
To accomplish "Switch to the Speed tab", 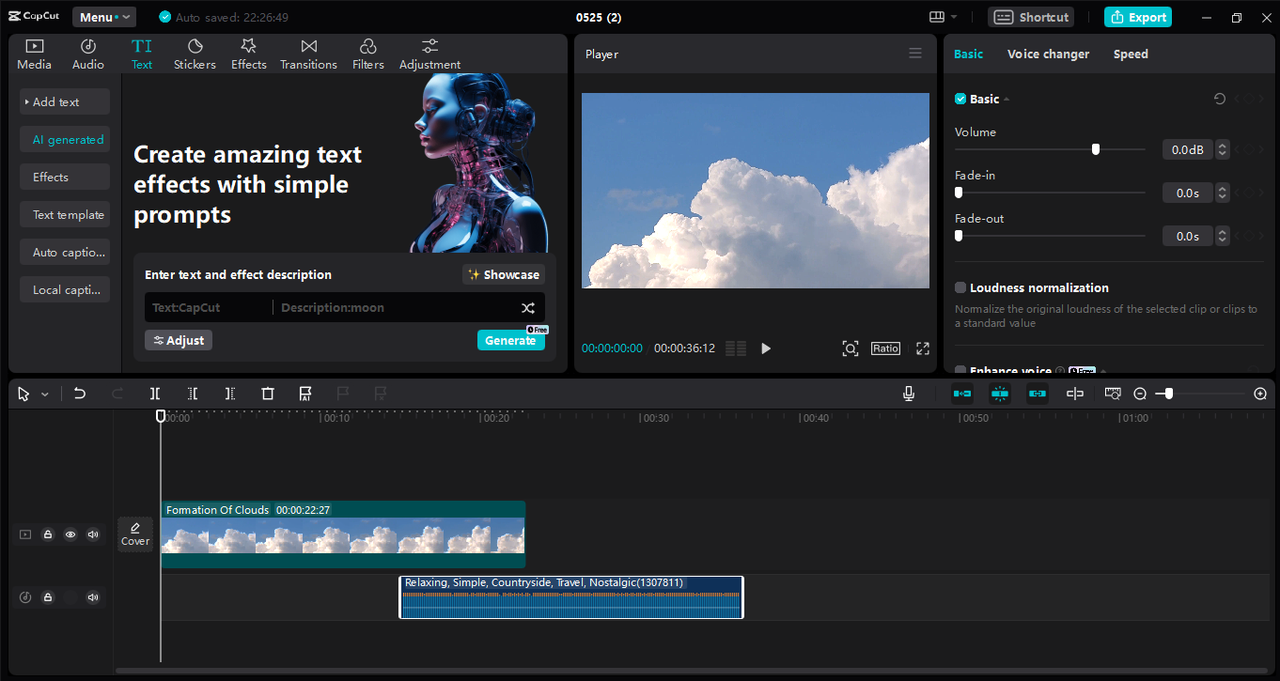I will [1131, 54].
